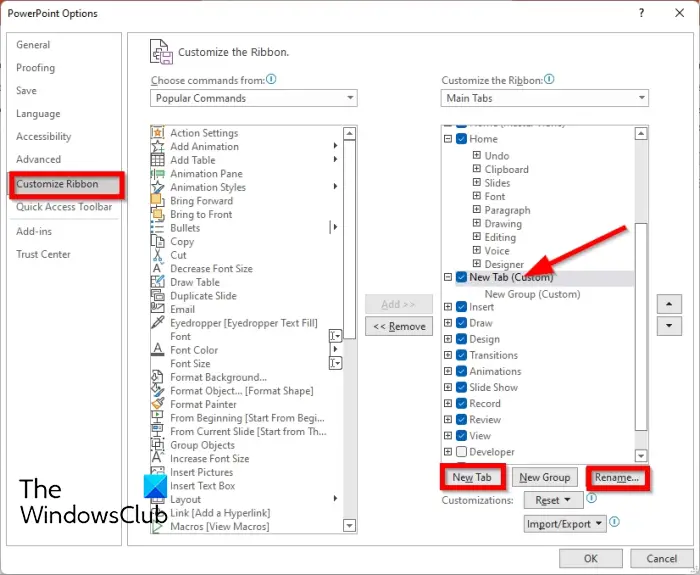Toggle the New Tab (Custom) checkbox
700x575 pixels.
pos(462,277)
